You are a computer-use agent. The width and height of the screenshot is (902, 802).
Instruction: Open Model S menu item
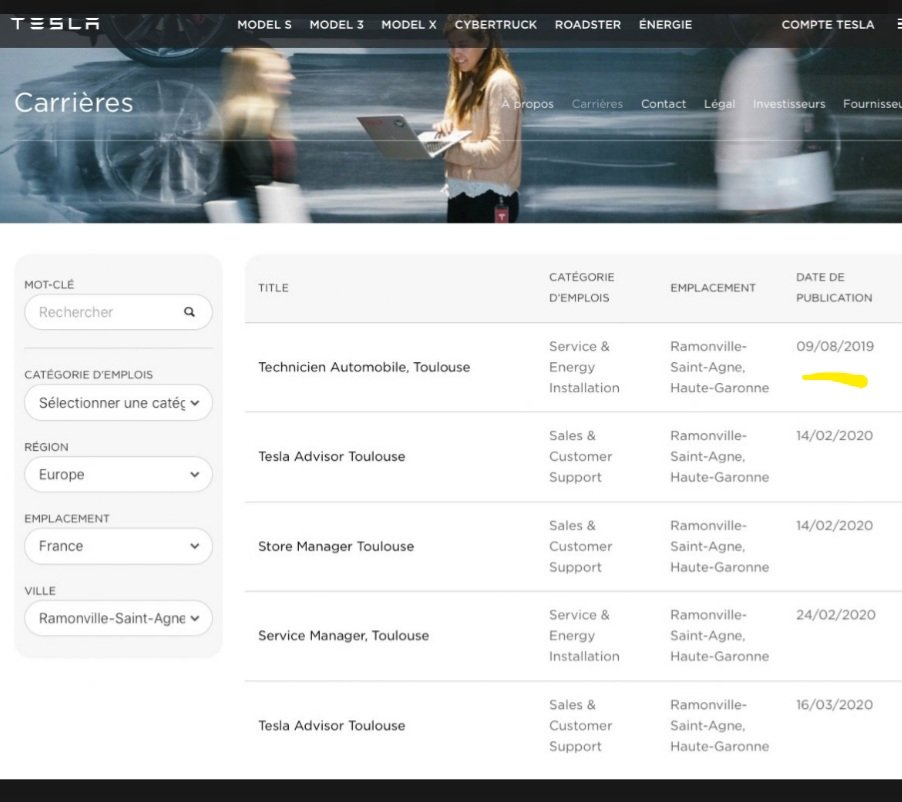point(264,24)
